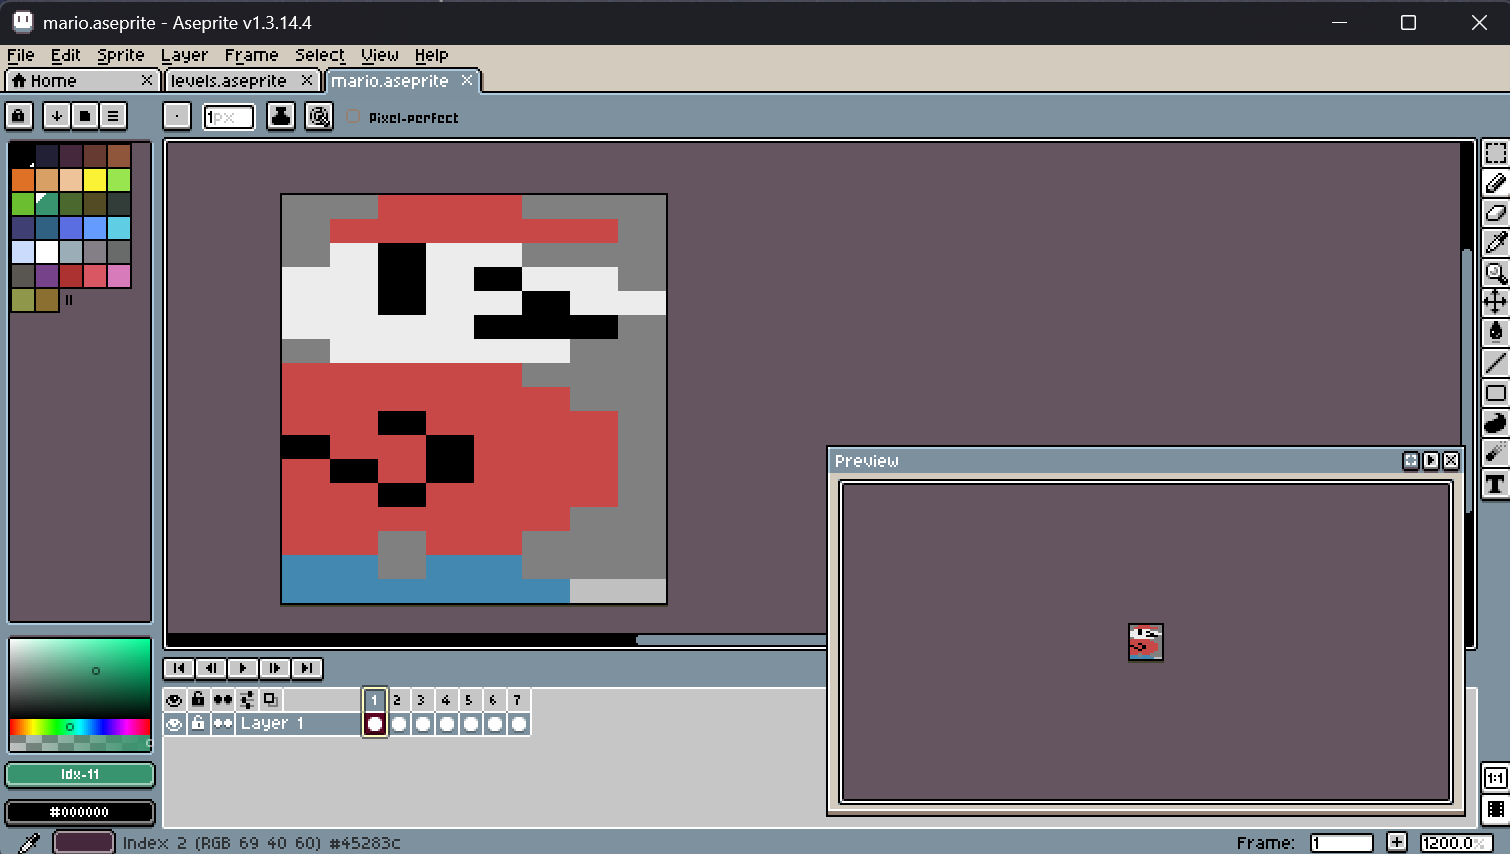Viewport: 1510px width, 854px height.
Task: Hide Layer 1 with its eye icon
Action: click(x=174, y=724)
